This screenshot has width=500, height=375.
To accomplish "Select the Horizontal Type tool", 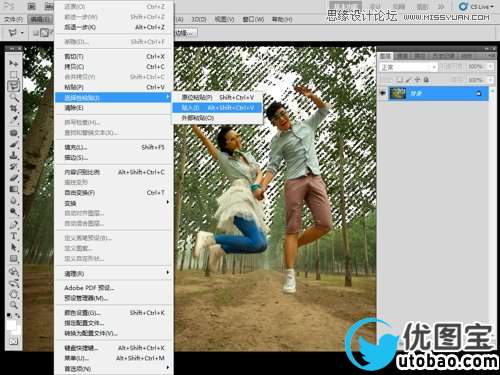I will (14, 236).
